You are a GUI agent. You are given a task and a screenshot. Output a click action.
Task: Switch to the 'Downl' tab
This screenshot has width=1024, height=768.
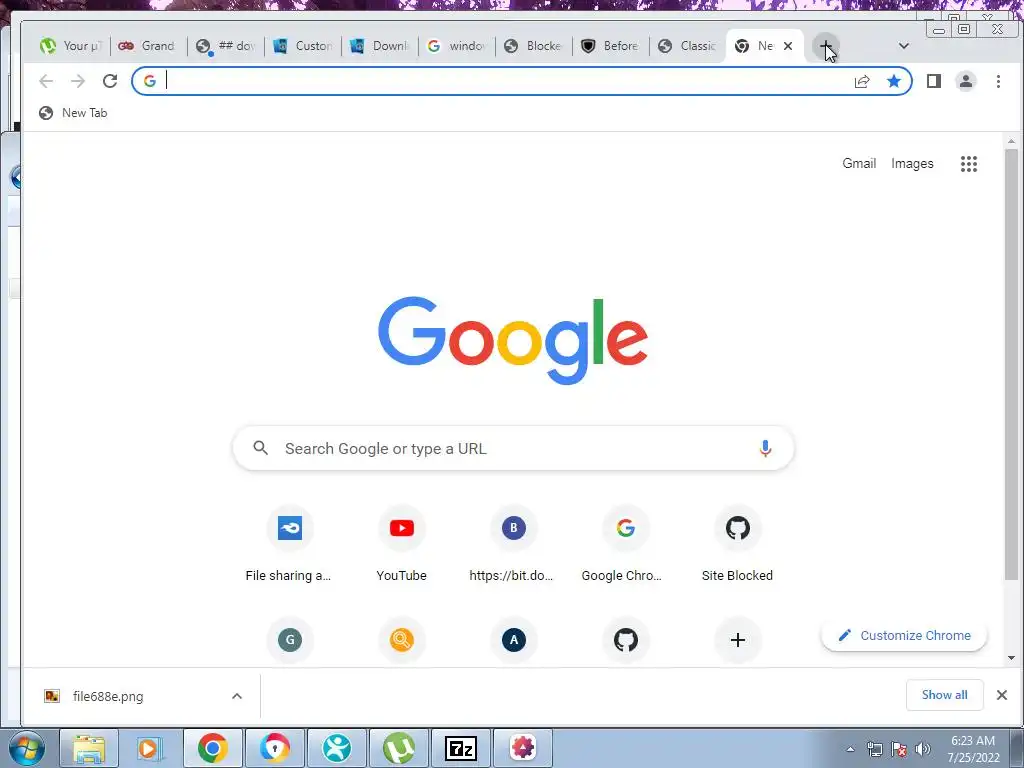pos(380,46)
